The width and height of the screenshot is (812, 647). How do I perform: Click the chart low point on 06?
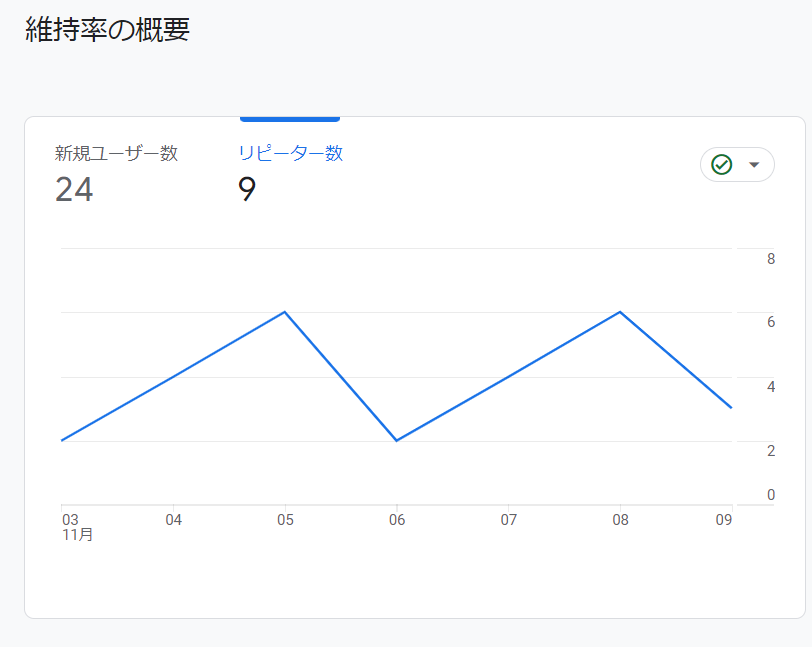coord(397,440)
